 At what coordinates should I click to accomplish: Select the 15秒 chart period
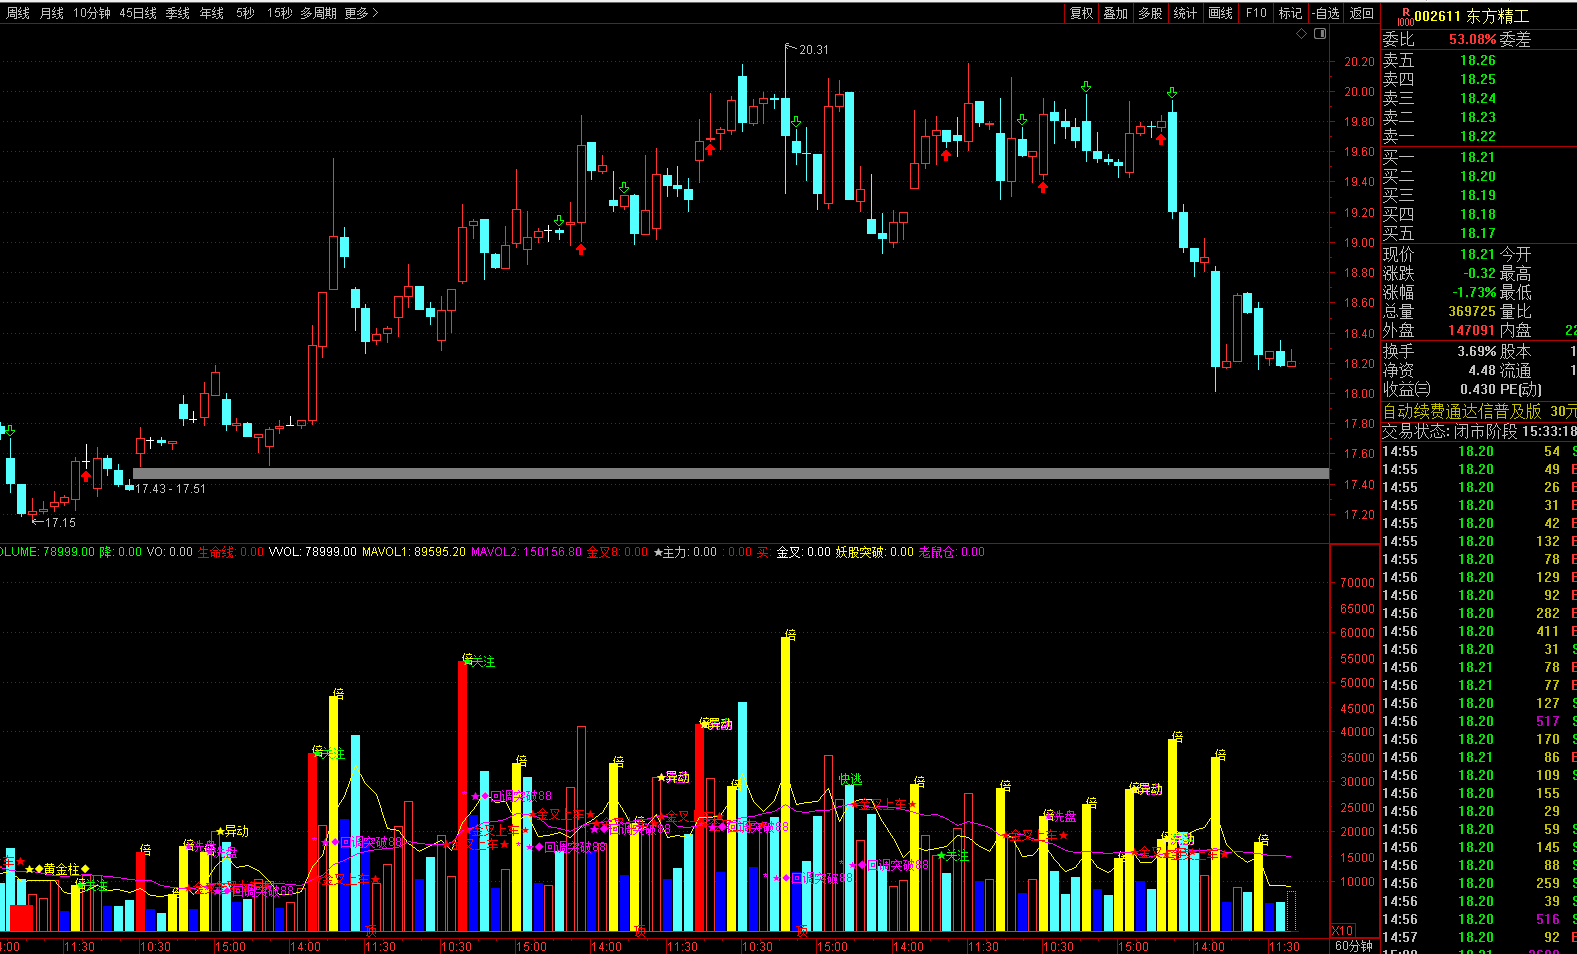(279, 13)
